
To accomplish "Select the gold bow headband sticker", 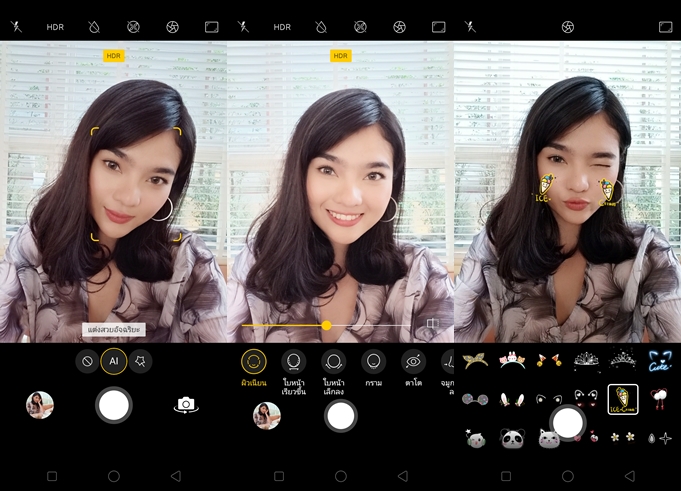I will pos(475,360).
